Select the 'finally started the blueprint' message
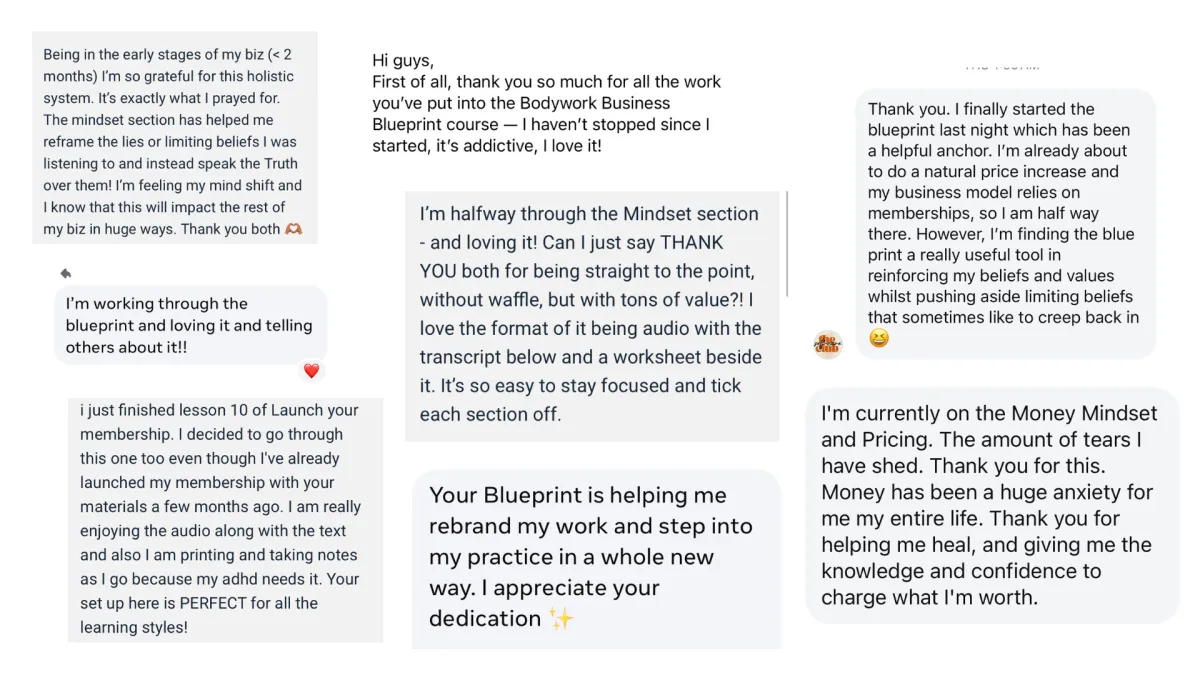This screenshot has height=675, width=1200. pyautogui.click(x=1006, y=224)
